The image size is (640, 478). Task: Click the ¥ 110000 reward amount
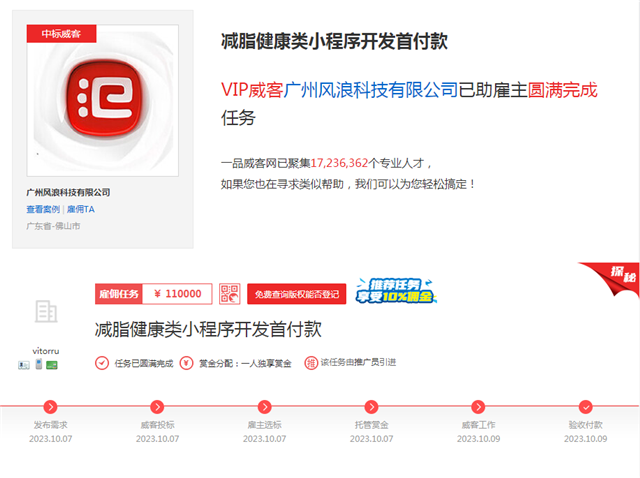[178, 294]
